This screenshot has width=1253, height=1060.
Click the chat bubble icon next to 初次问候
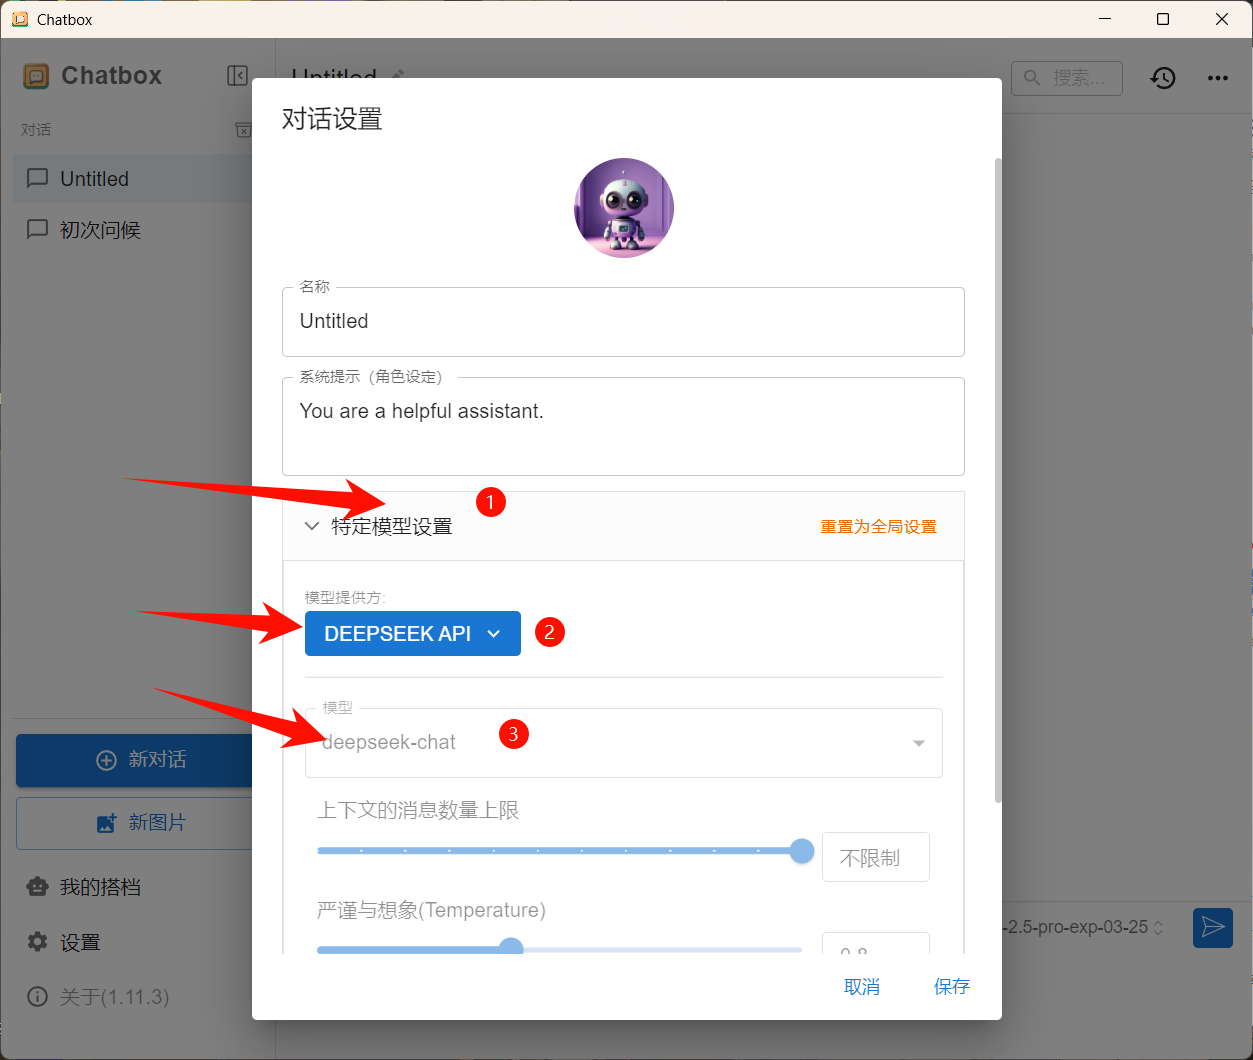(37, 229)
